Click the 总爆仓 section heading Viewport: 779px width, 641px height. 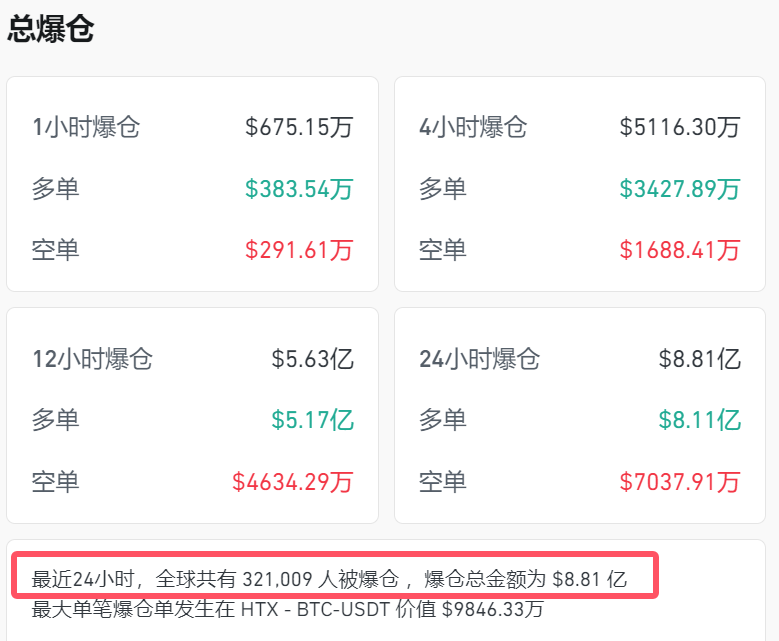pyautogui.click(x=51, y=29)
